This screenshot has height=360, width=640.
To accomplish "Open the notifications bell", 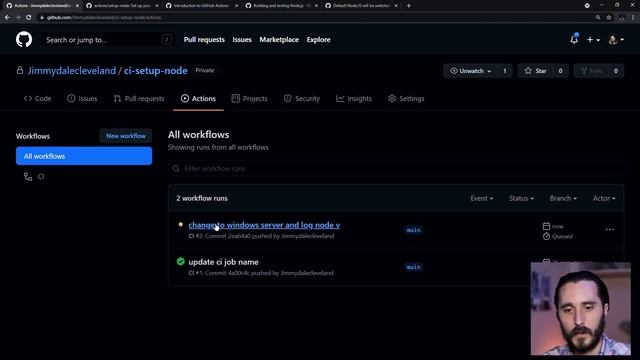I will 574,39.
